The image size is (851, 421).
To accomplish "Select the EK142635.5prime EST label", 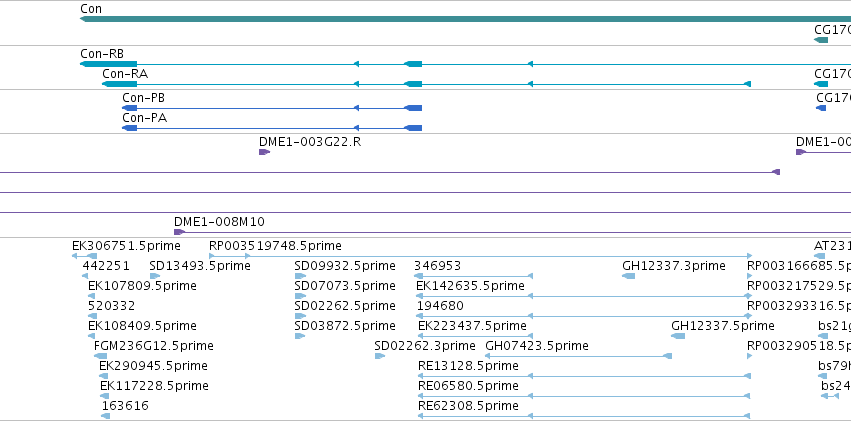I will point(471,285).
